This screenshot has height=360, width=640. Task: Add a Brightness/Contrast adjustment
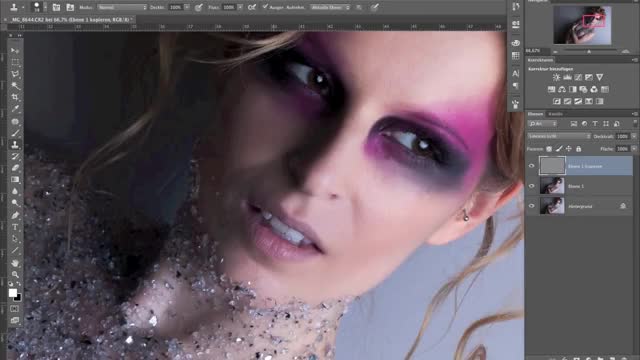tap(556, 77)
